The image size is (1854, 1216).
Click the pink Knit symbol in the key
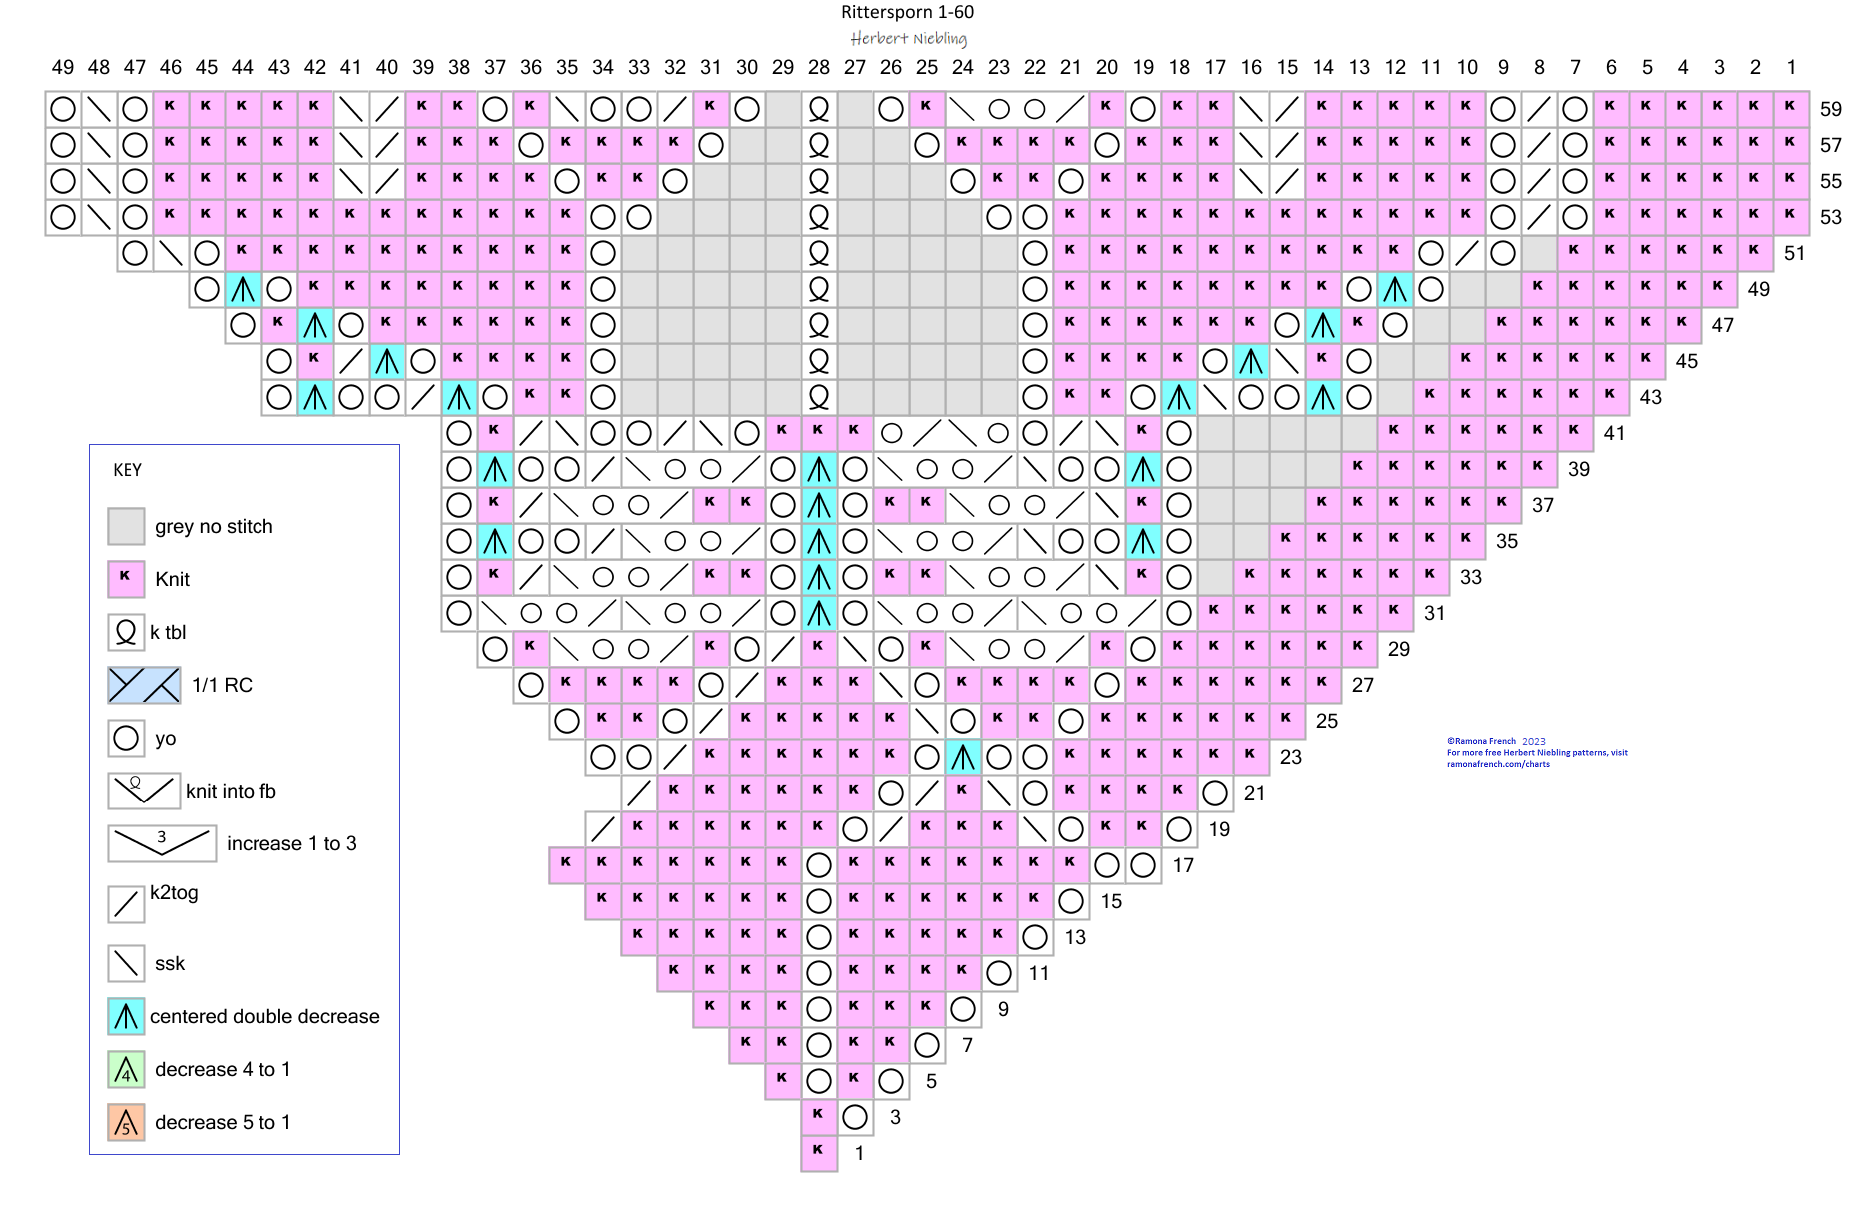pos(126,579)
